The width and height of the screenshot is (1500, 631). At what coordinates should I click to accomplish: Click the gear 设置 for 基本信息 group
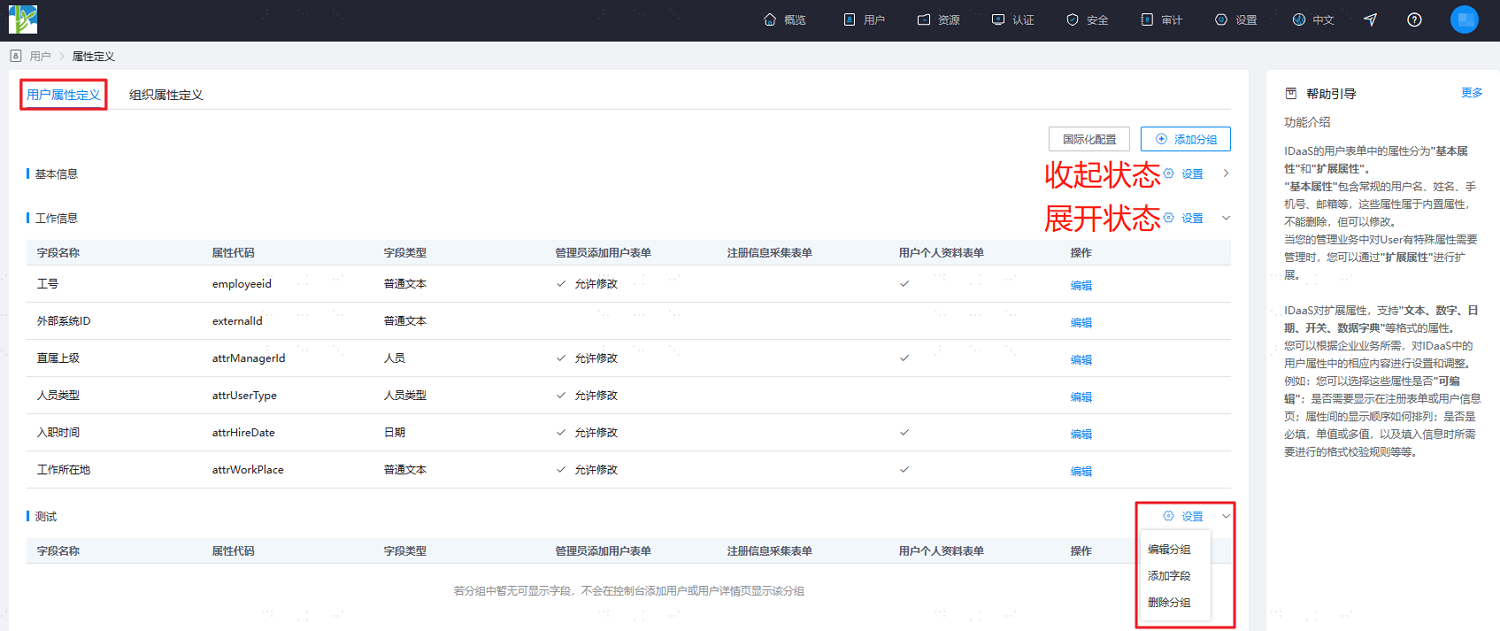pyautogui.click(x=1183, y=174)
